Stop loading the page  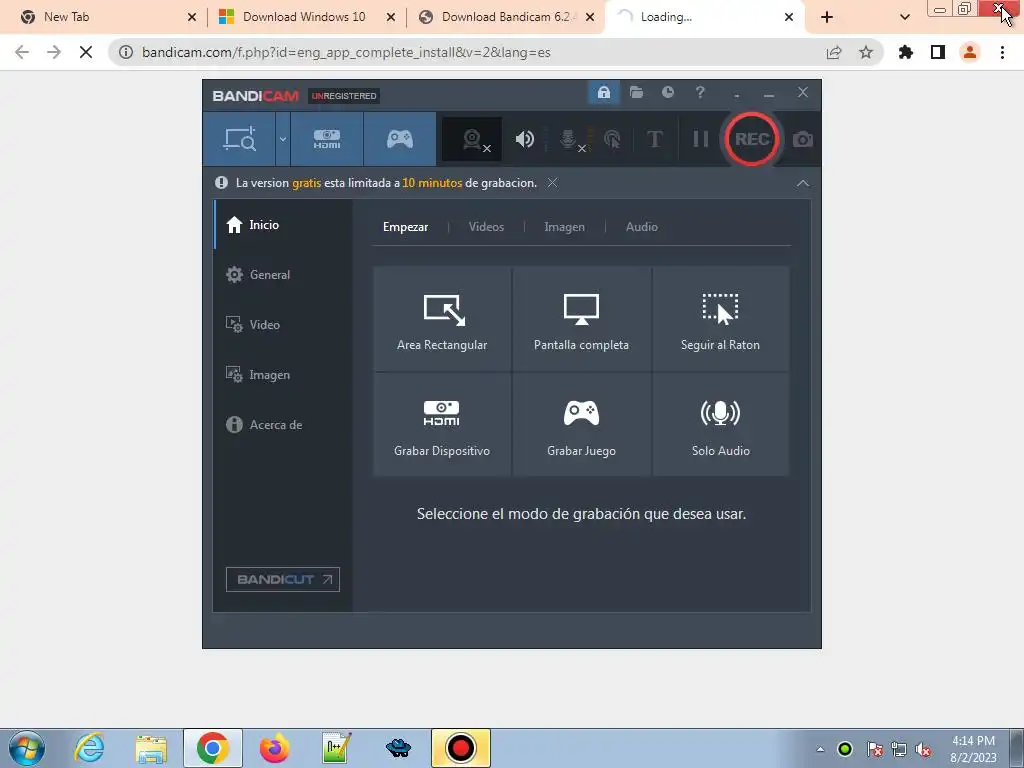tap(86, 52)
